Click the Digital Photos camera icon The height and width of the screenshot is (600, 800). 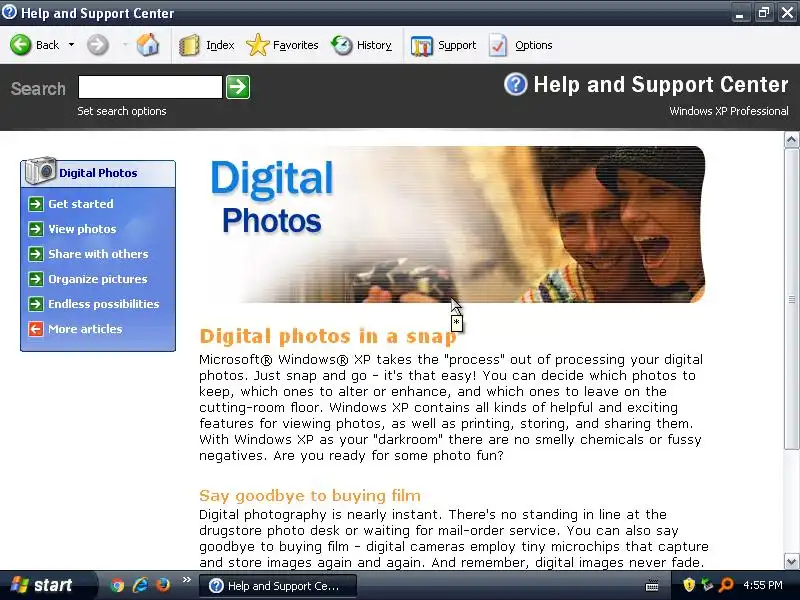40,170
